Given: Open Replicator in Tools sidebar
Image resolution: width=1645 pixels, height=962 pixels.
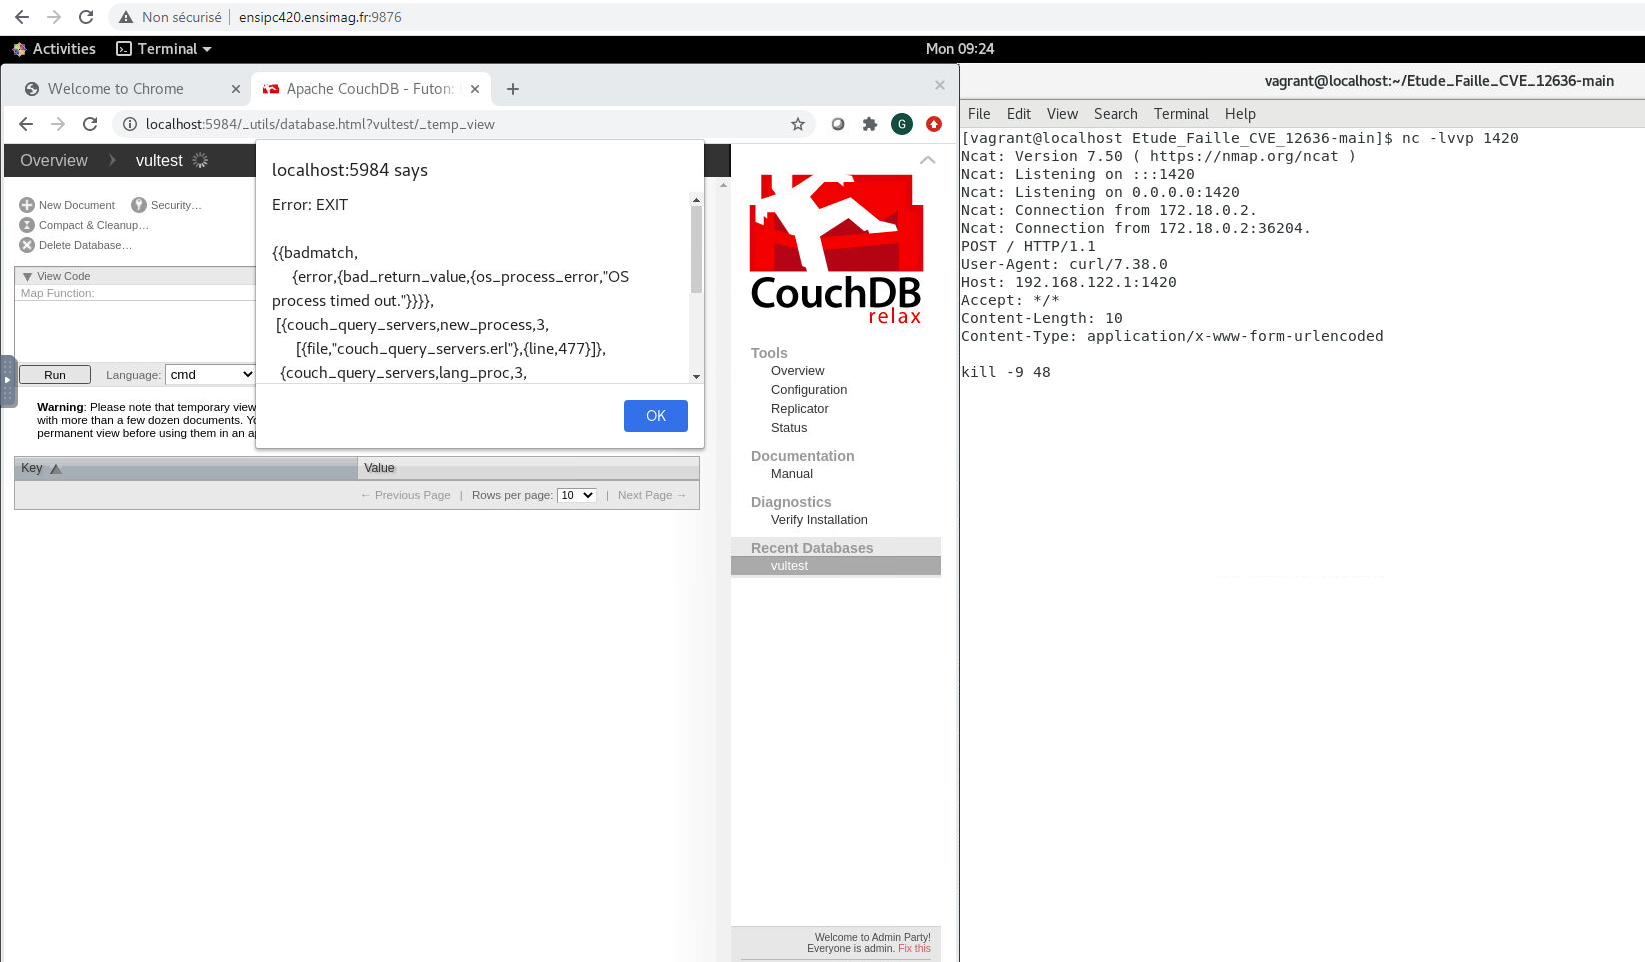Looking at the screenshot, I should pos(799,409).
